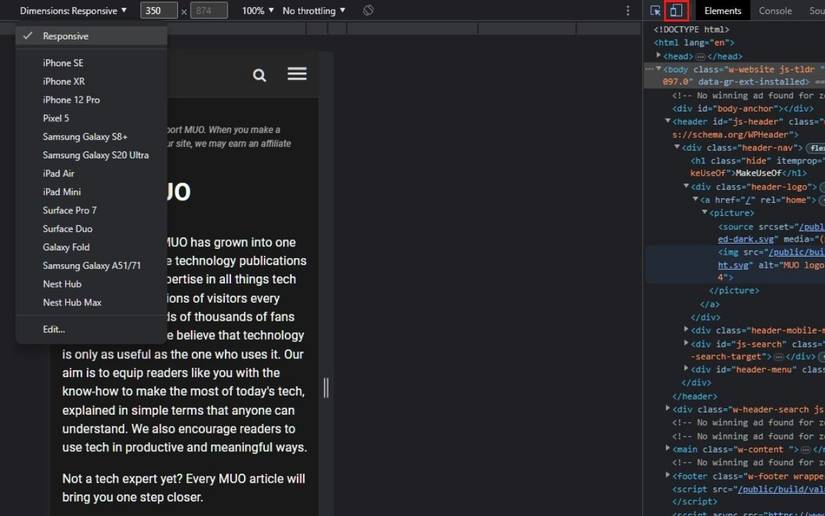
Task: Click the viewport height input field
Action: [x=208, y=11]
